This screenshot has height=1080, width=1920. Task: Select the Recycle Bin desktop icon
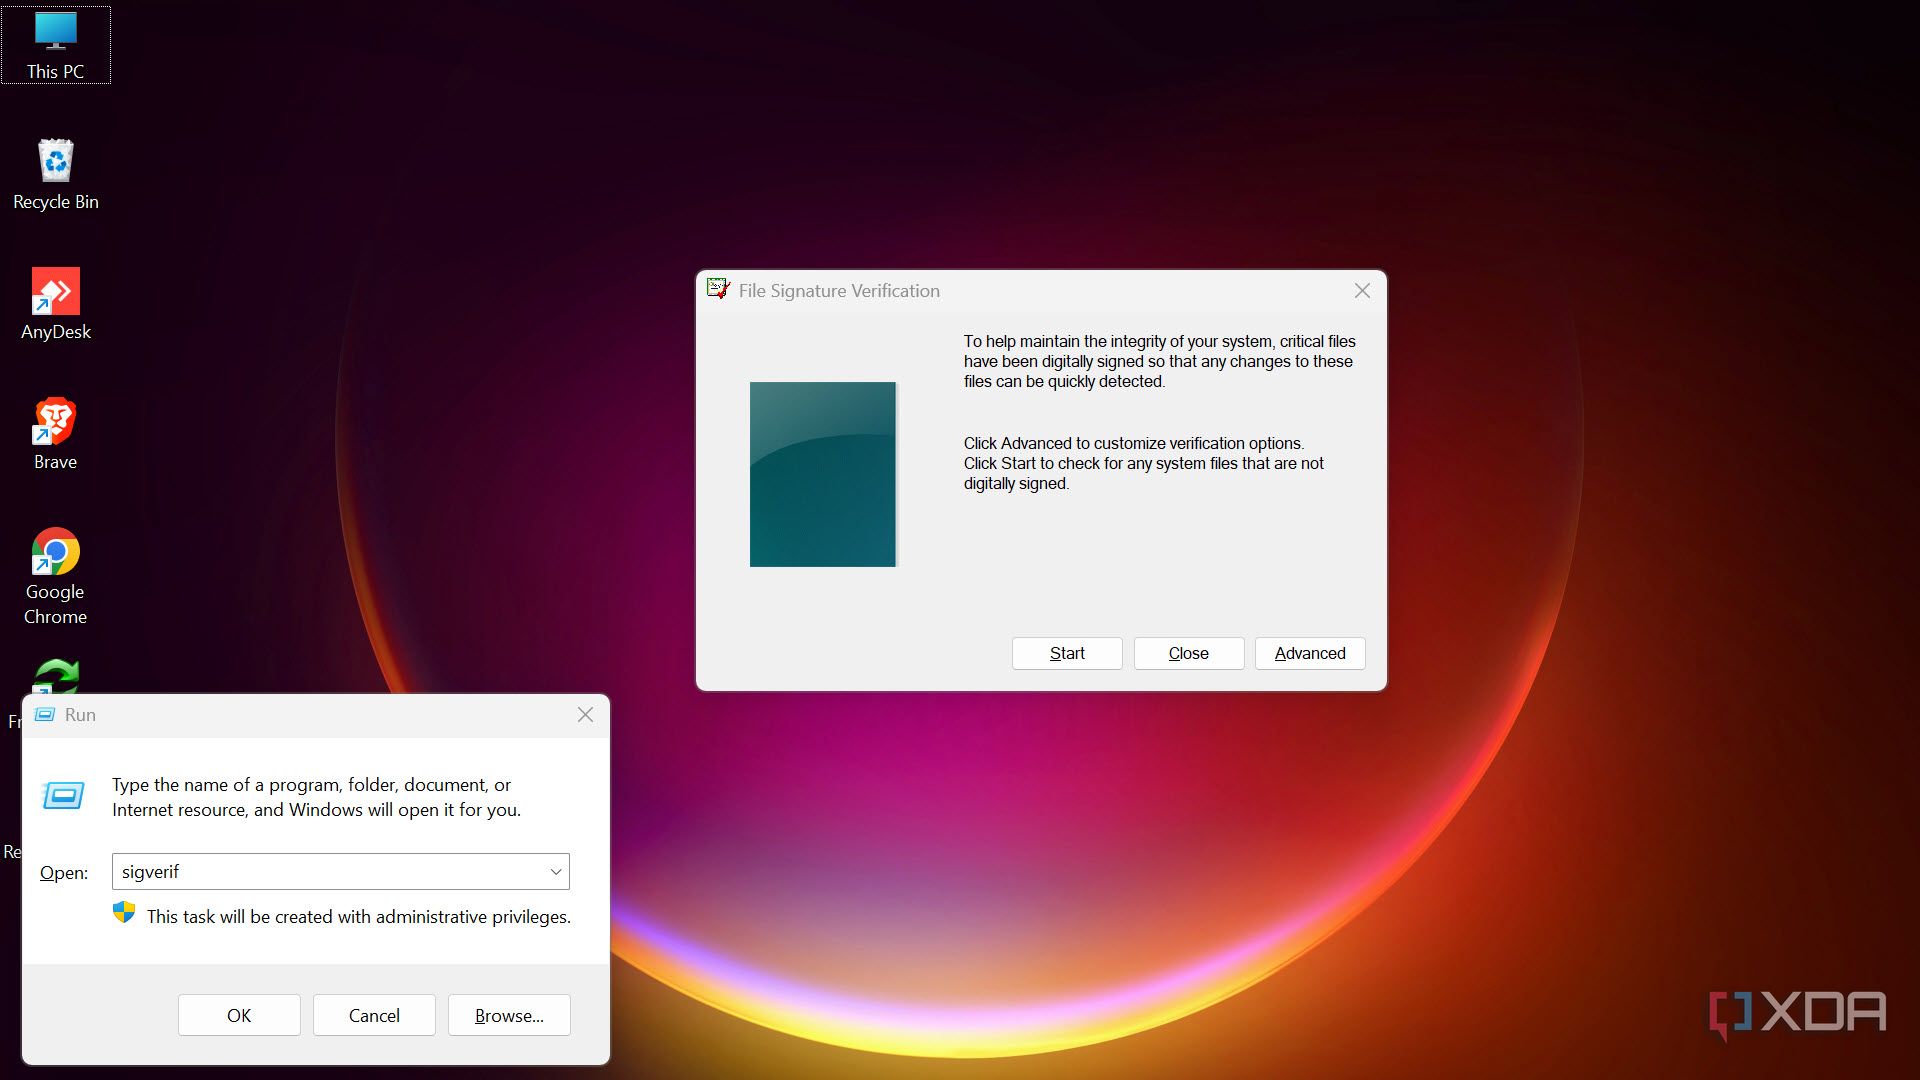click(55, 174)
